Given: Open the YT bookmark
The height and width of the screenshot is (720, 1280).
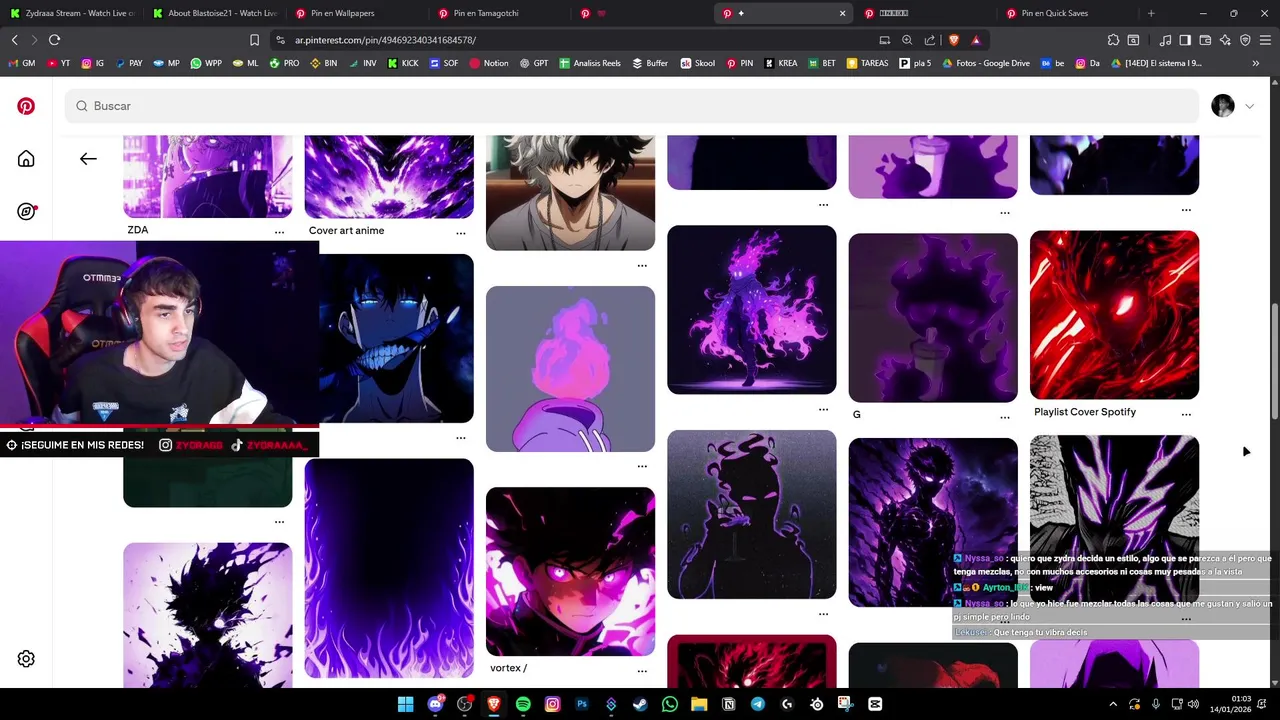Looking at the screenshot, I should (x=58, y=63).
